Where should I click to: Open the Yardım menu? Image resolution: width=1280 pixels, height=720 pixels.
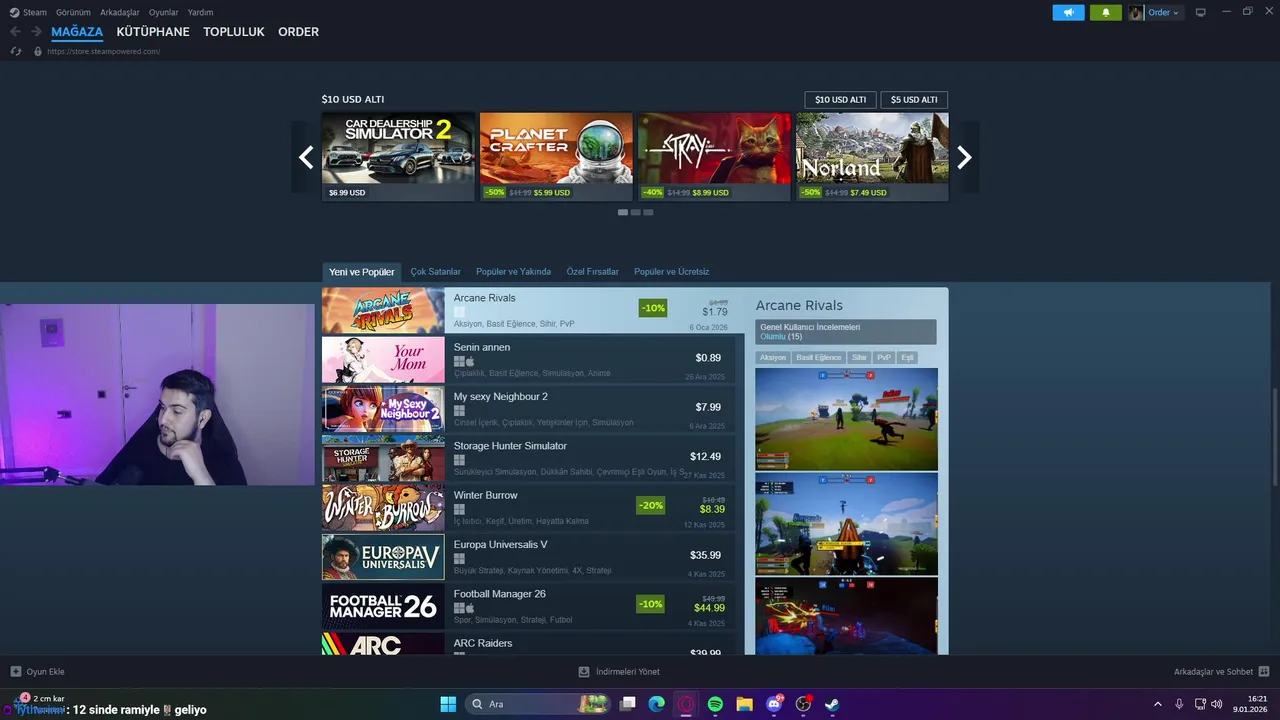200,12
